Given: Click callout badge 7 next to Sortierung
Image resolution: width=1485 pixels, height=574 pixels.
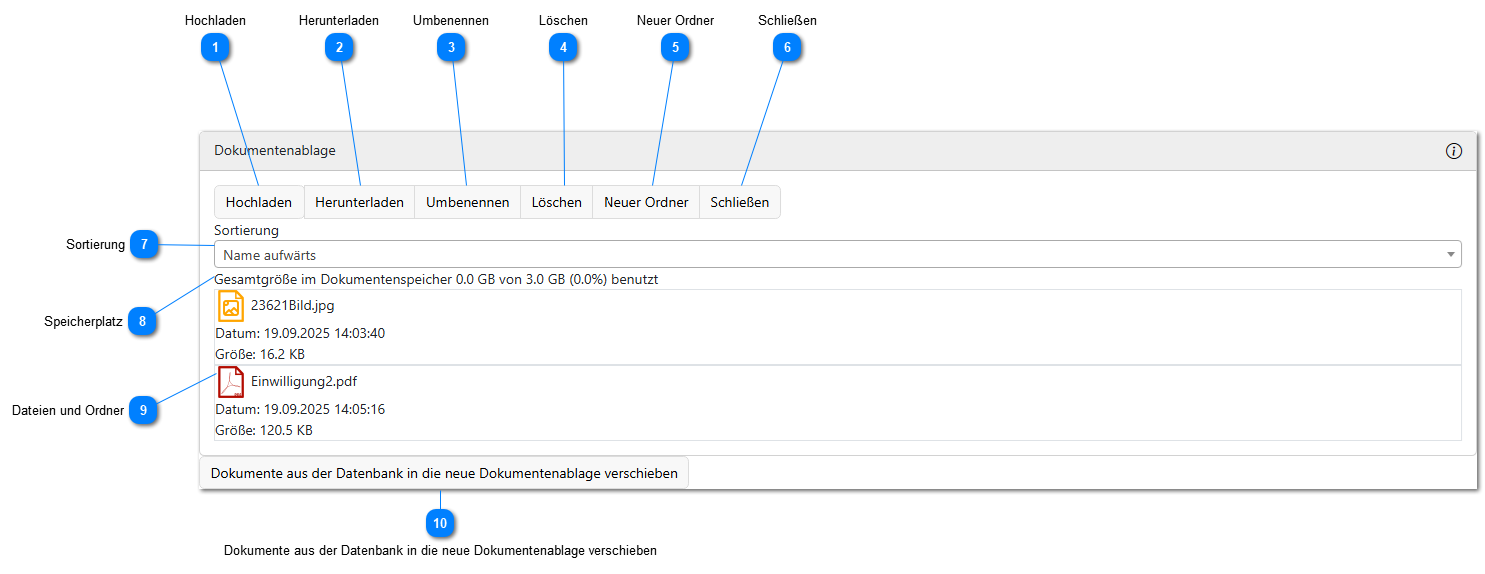Looking at the screenshot, I should tap(144, 244).
